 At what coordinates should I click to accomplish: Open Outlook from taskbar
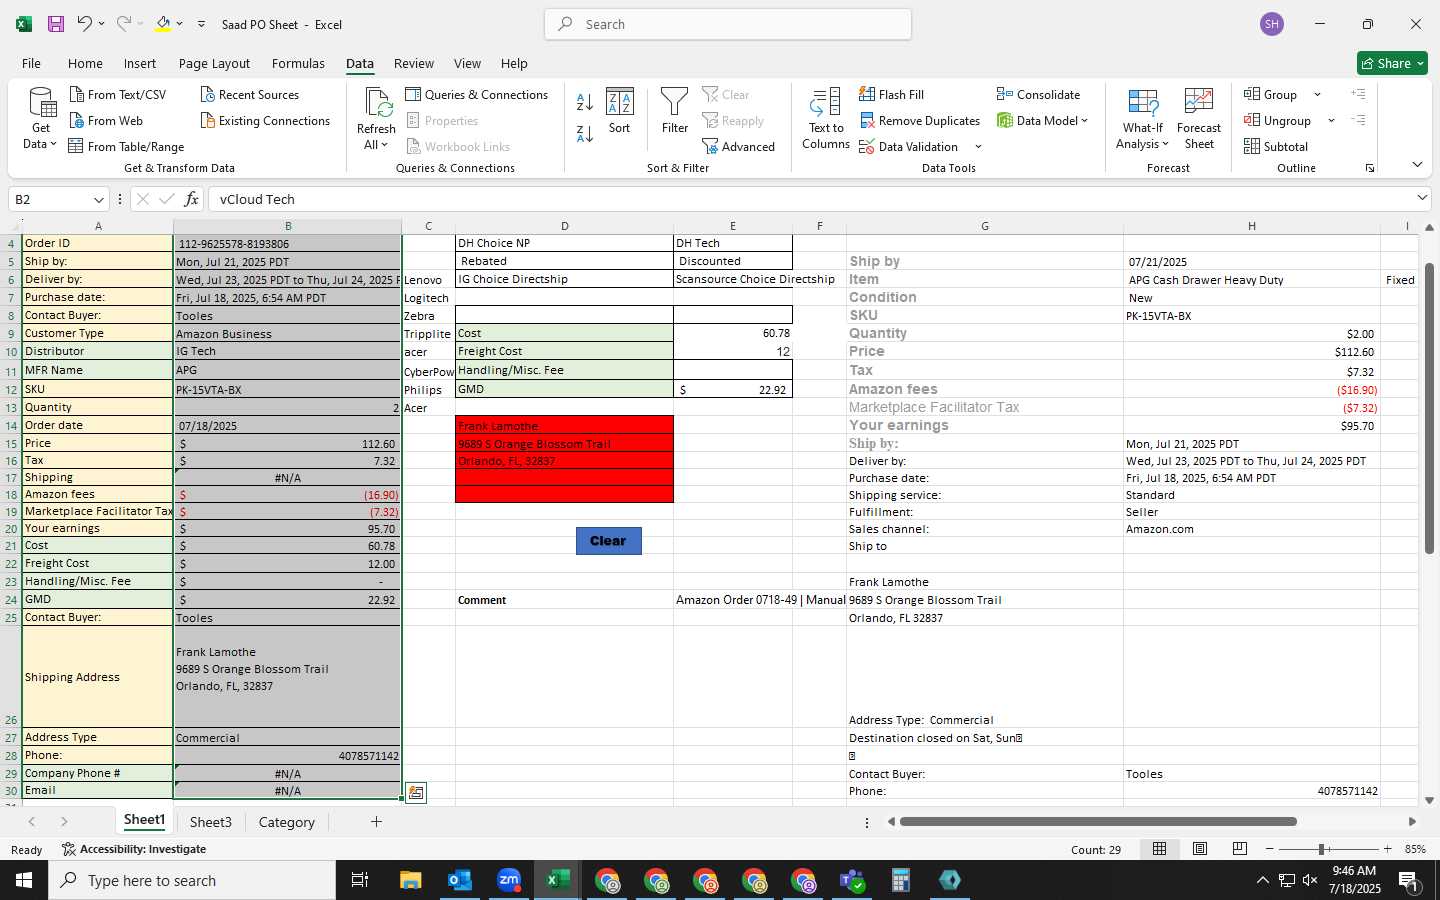pyautogui.click(x=460, y=880)
